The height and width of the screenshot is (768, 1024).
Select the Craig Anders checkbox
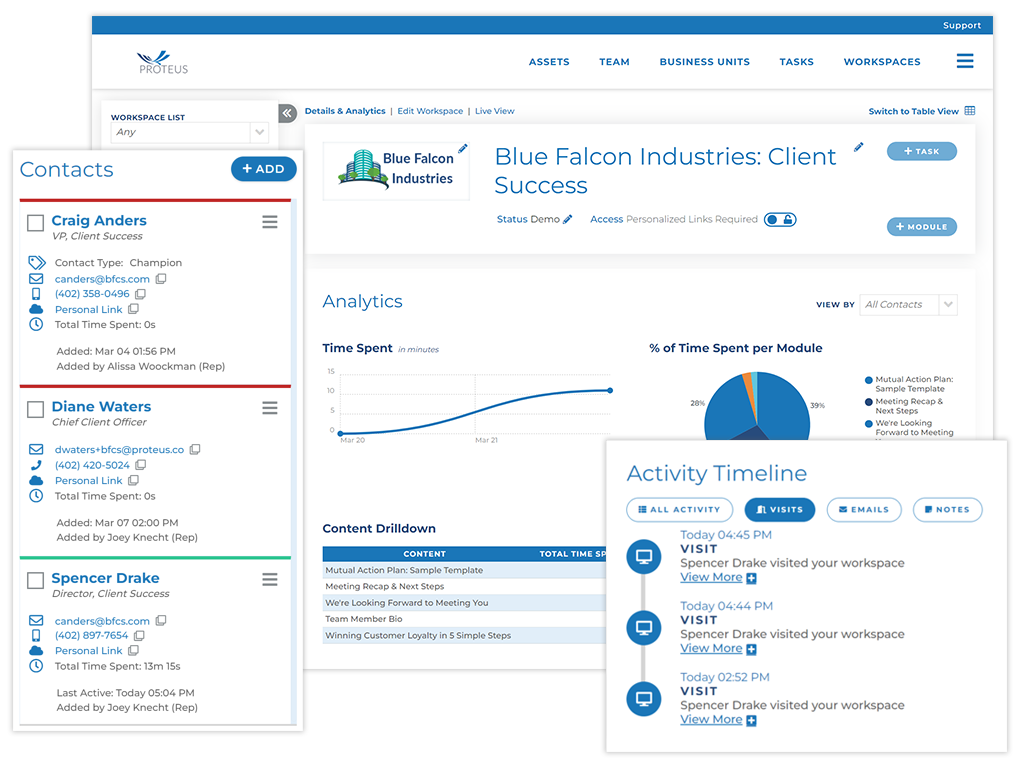(x=35, y=223)
